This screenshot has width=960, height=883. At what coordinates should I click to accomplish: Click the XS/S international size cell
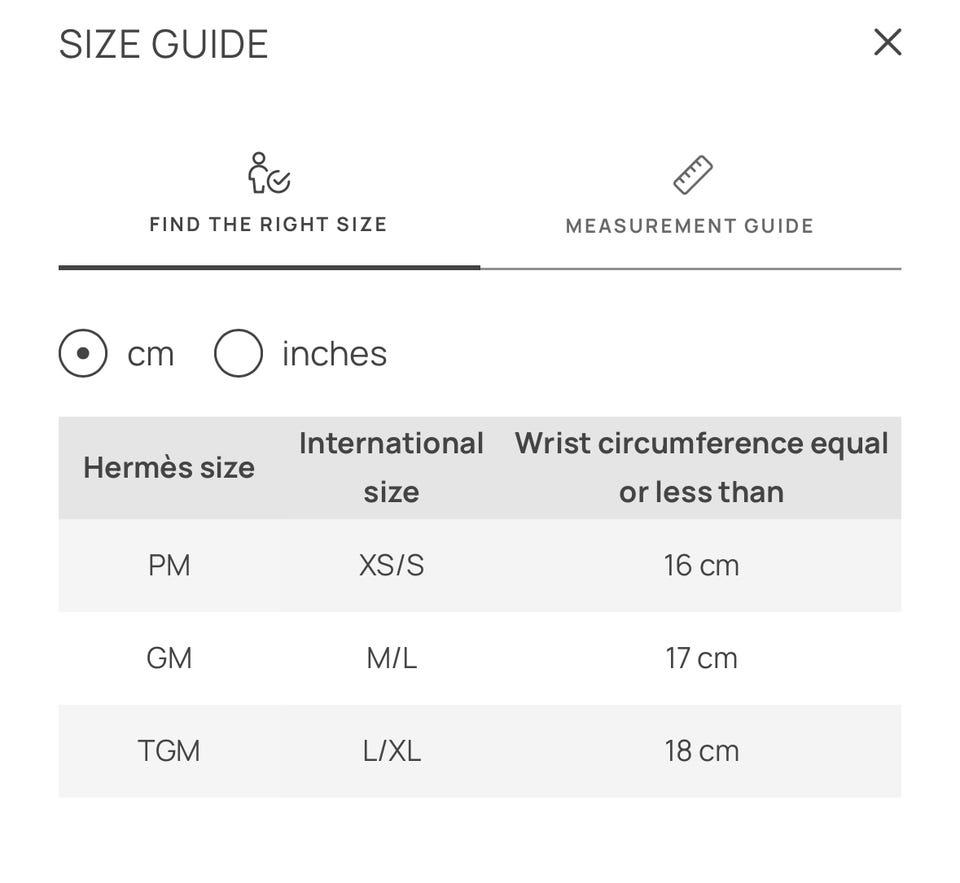point(391,565)
